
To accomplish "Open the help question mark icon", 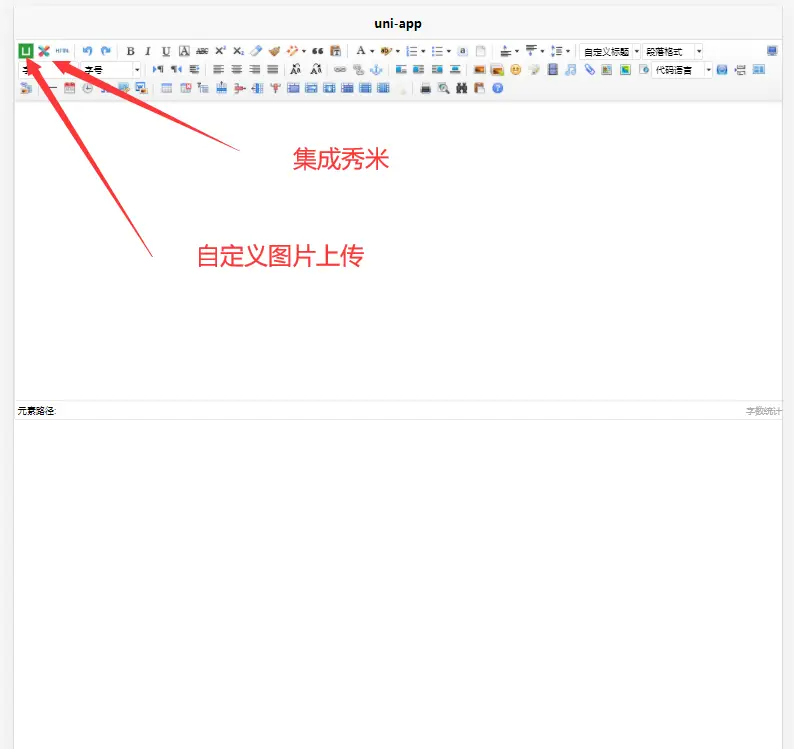I will pos(497,88).
